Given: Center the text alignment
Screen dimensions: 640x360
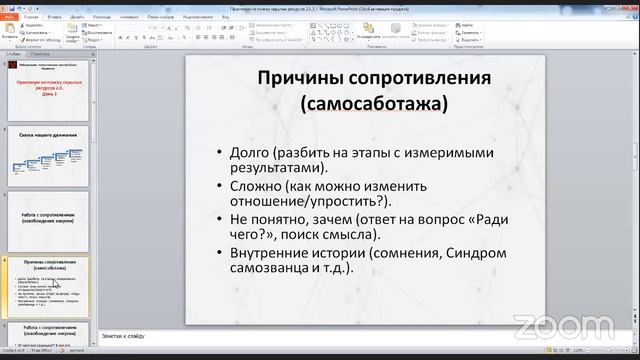Looking at the screenshot, I should (206, 38).
